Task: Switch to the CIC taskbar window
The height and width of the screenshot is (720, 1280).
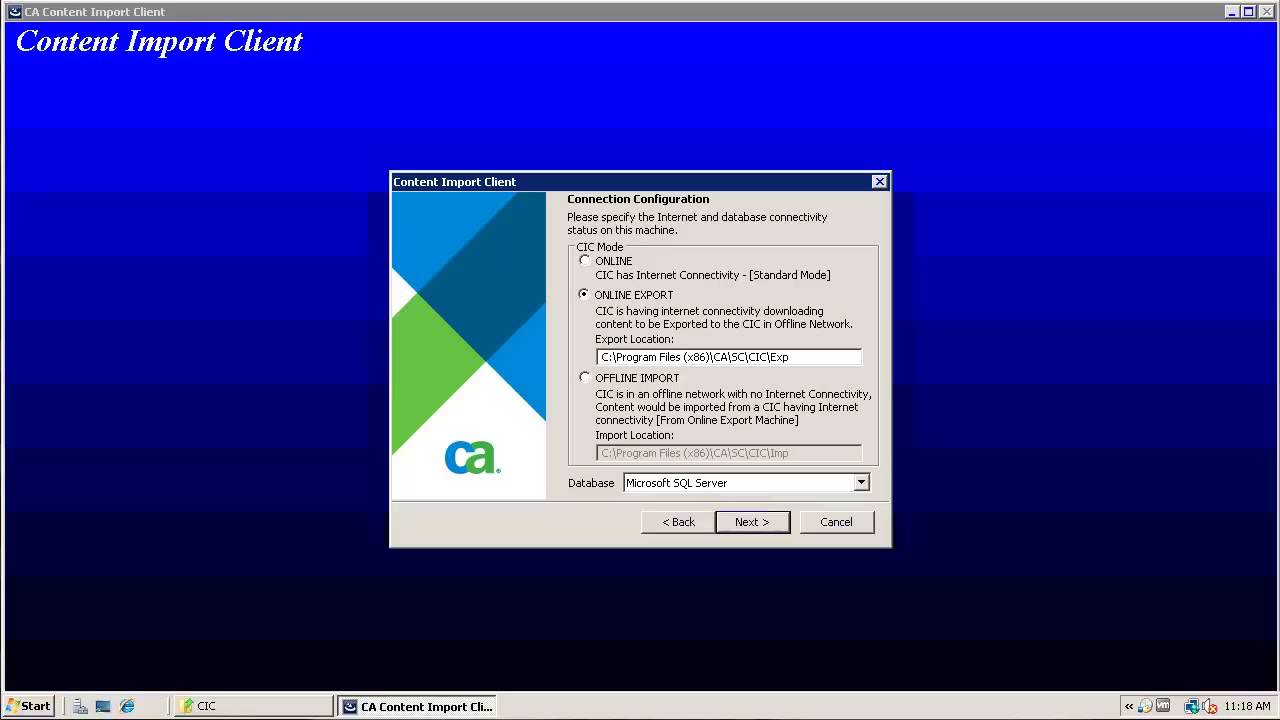Action: click(254, 706)
